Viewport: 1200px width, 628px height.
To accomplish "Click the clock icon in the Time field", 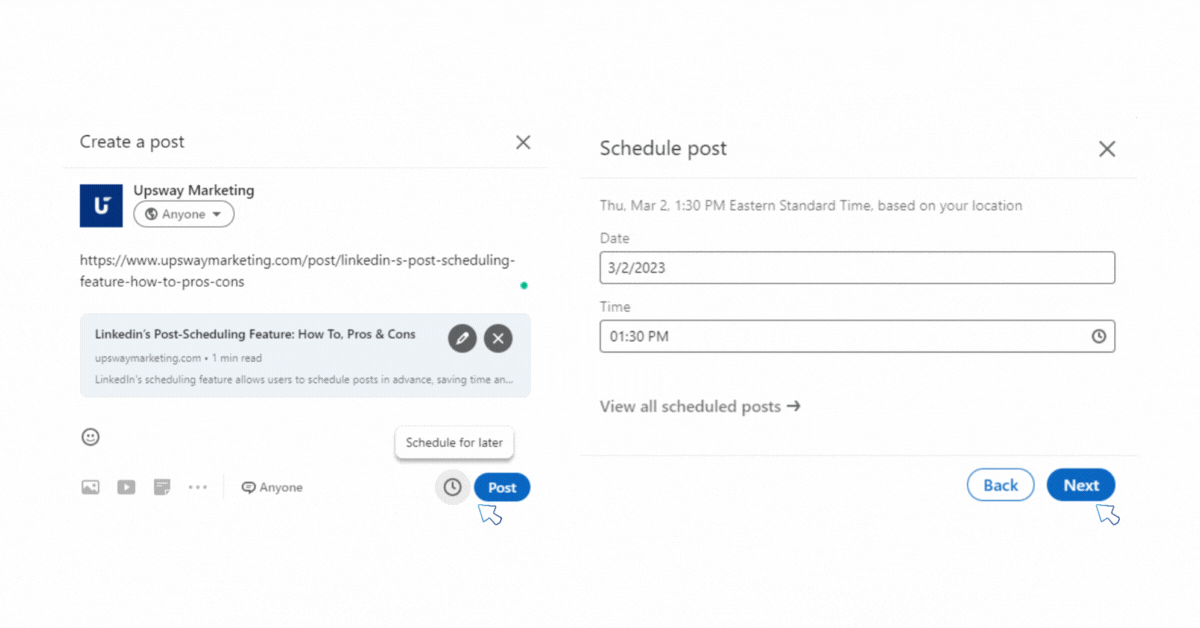I will (1099, 336).
